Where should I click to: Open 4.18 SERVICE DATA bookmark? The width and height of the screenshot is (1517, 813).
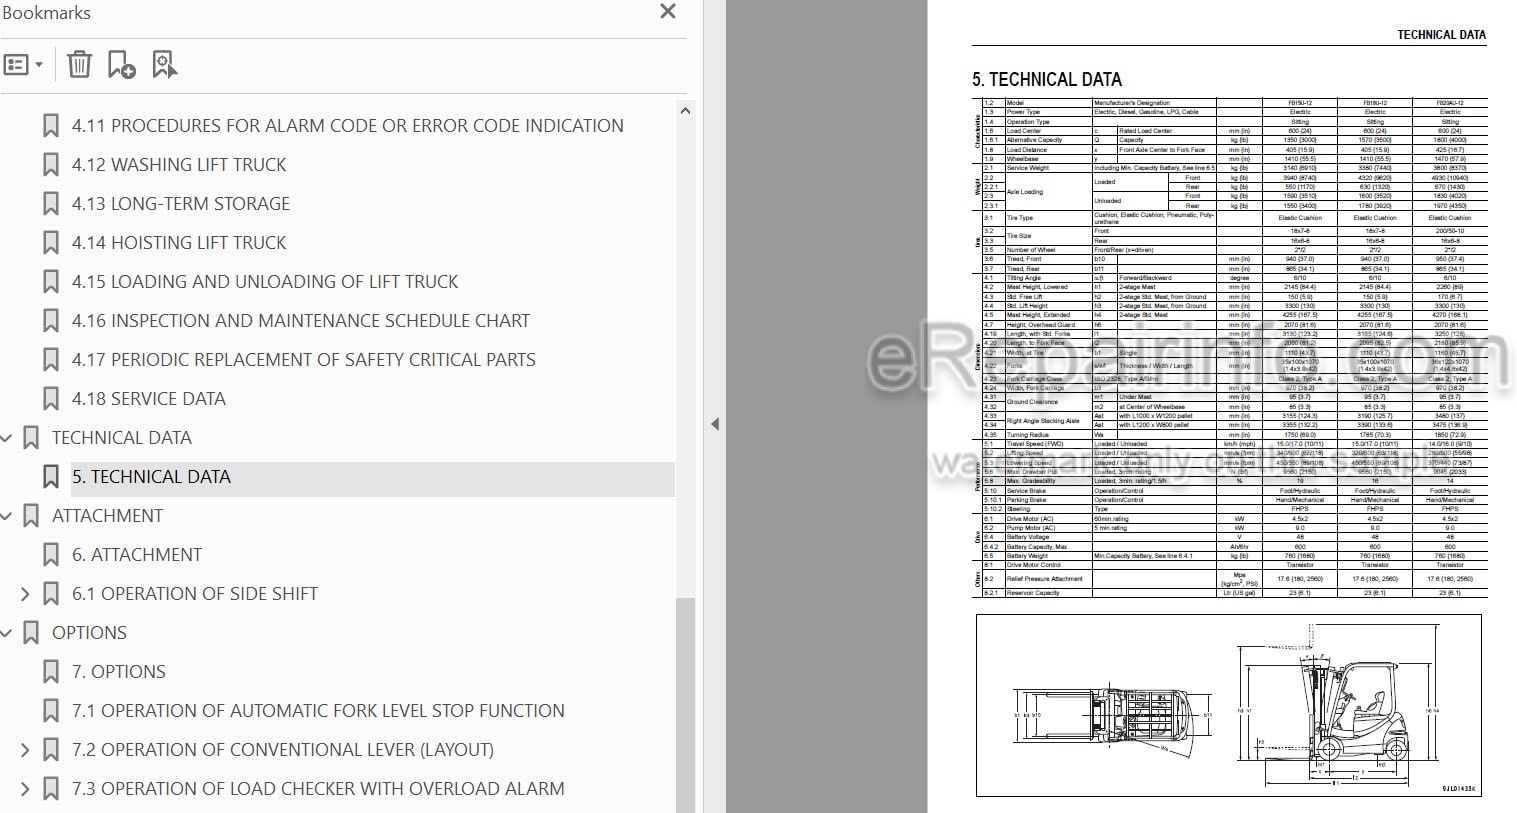click(149, 399)
